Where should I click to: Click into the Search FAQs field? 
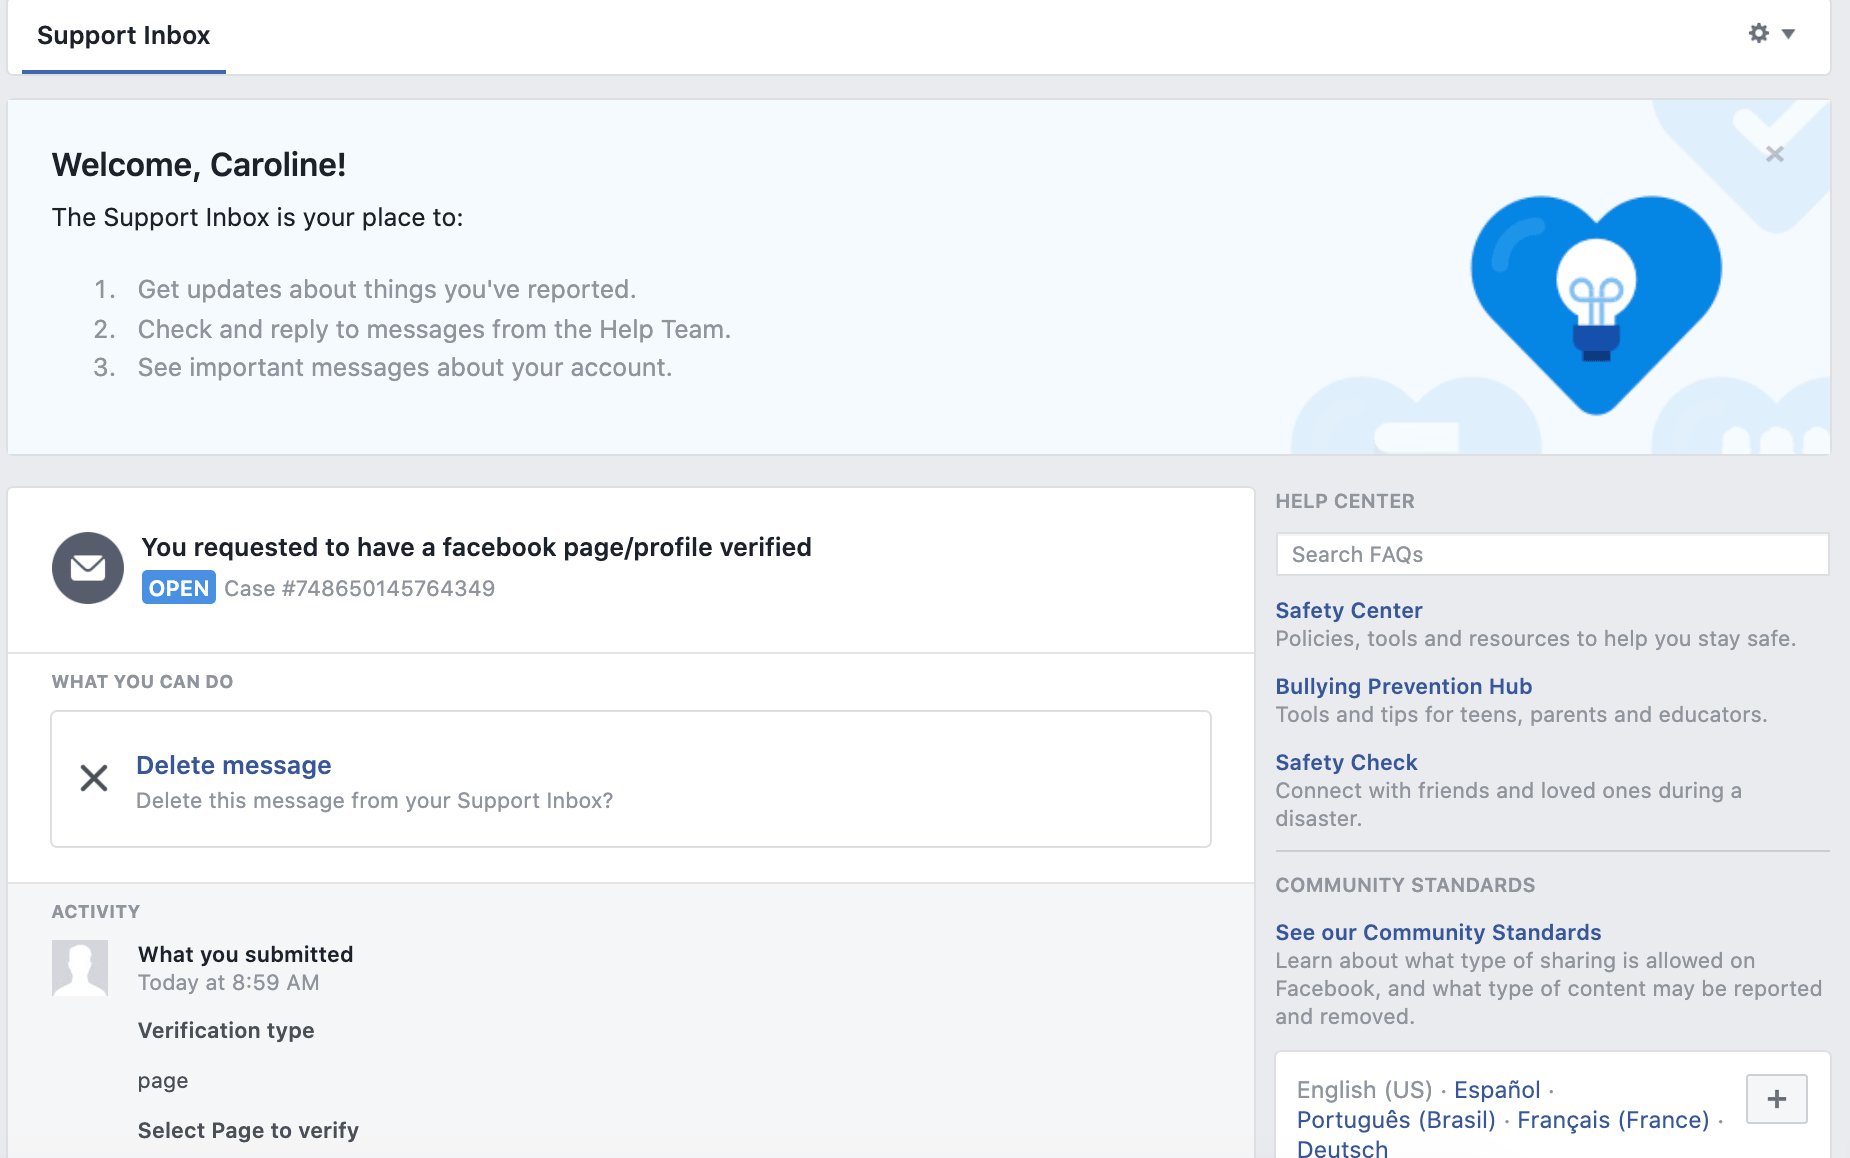[1551, 554]
